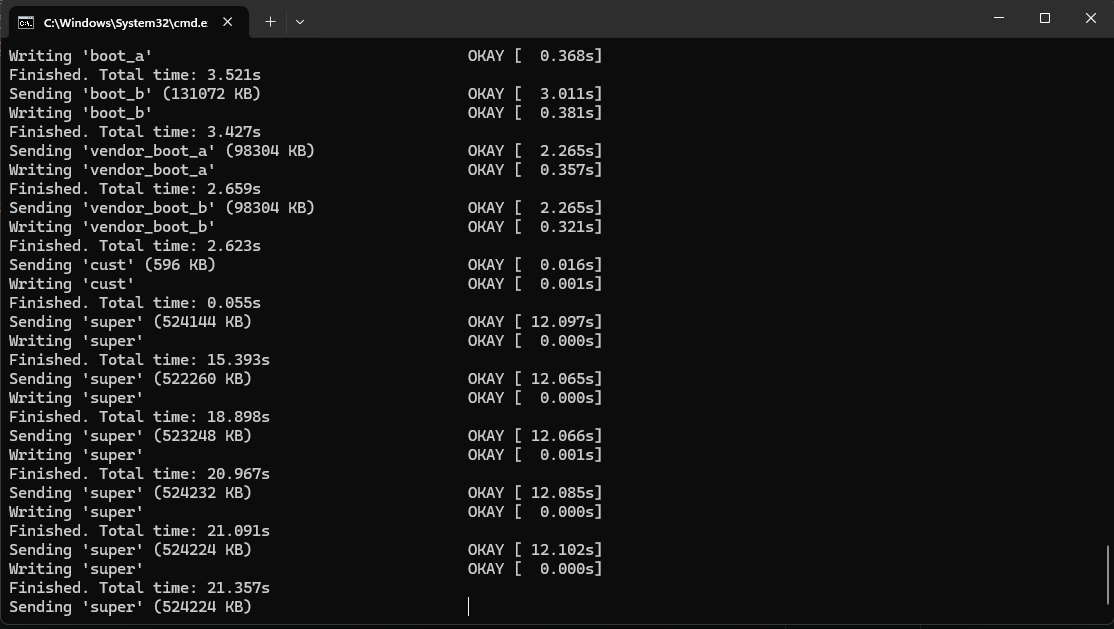Close the terminal window
Viewport: 1114px width, 629px height.
(x=1090, y=18)
